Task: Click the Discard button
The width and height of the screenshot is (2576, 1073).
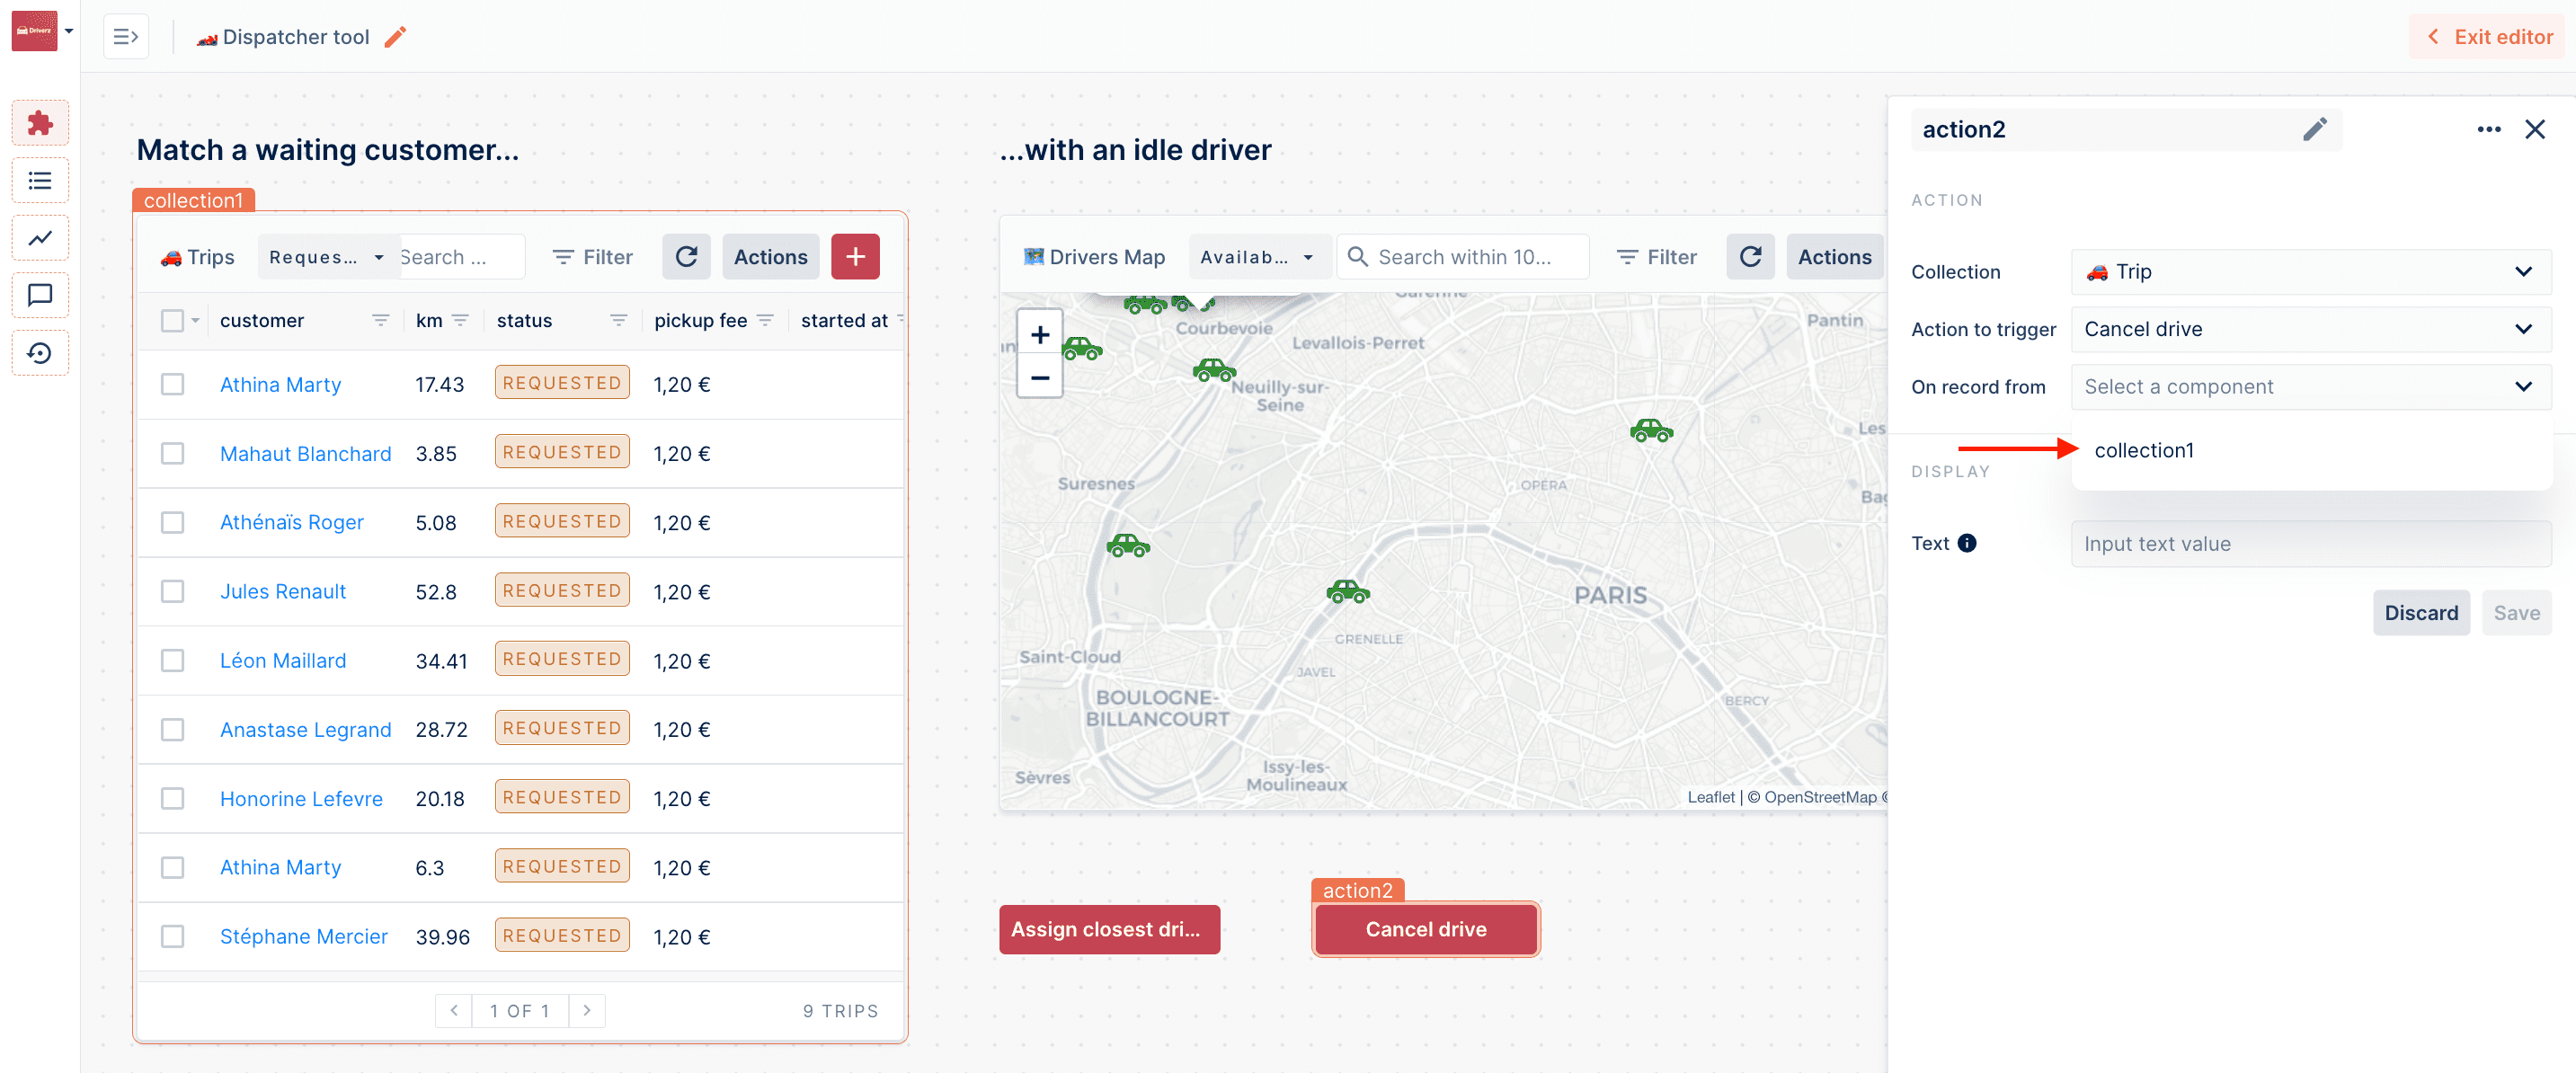Action: tap(2420, 613)
